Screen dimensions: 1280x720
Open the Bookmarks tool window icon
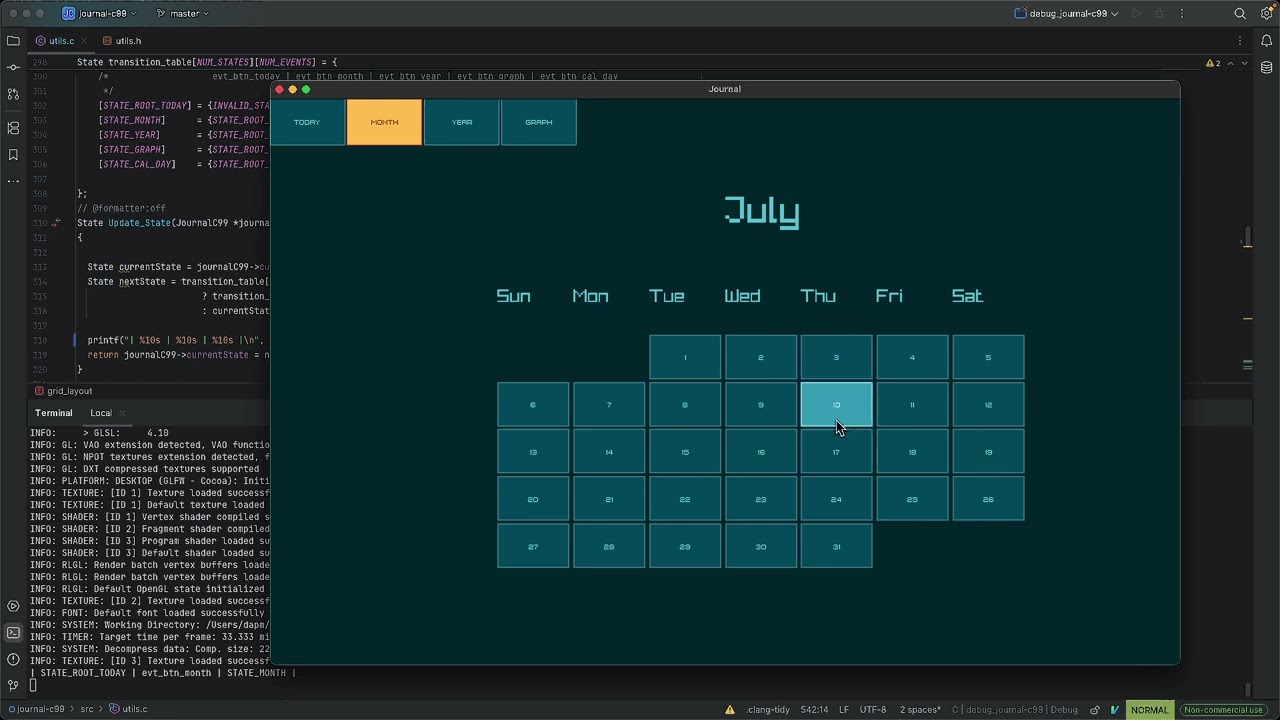point(13,155)
